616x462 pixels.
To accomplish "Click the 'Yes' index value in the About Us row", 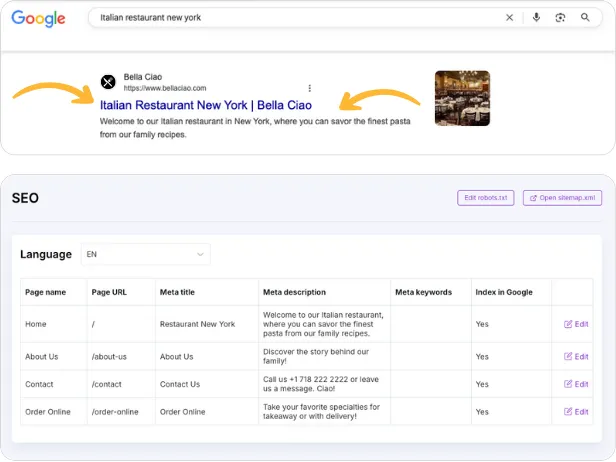I will (x=482, y=357).
